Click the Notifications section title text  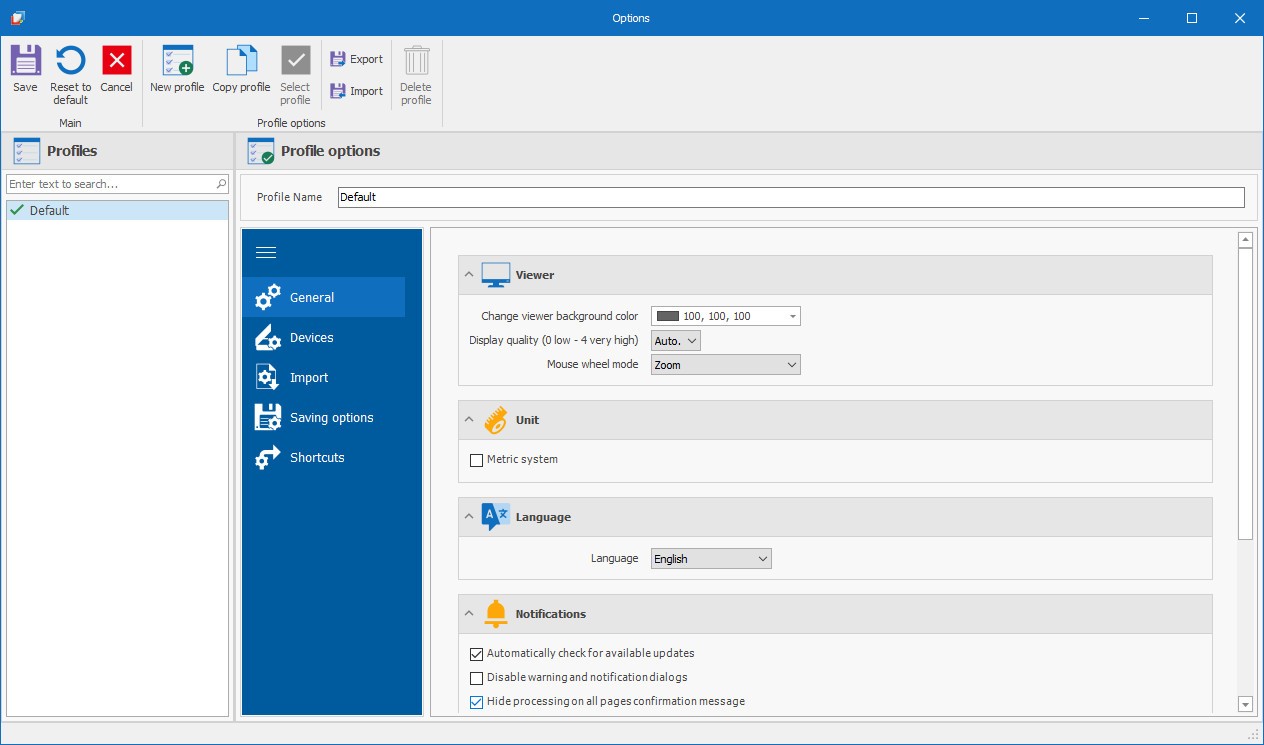click(551, 614)
